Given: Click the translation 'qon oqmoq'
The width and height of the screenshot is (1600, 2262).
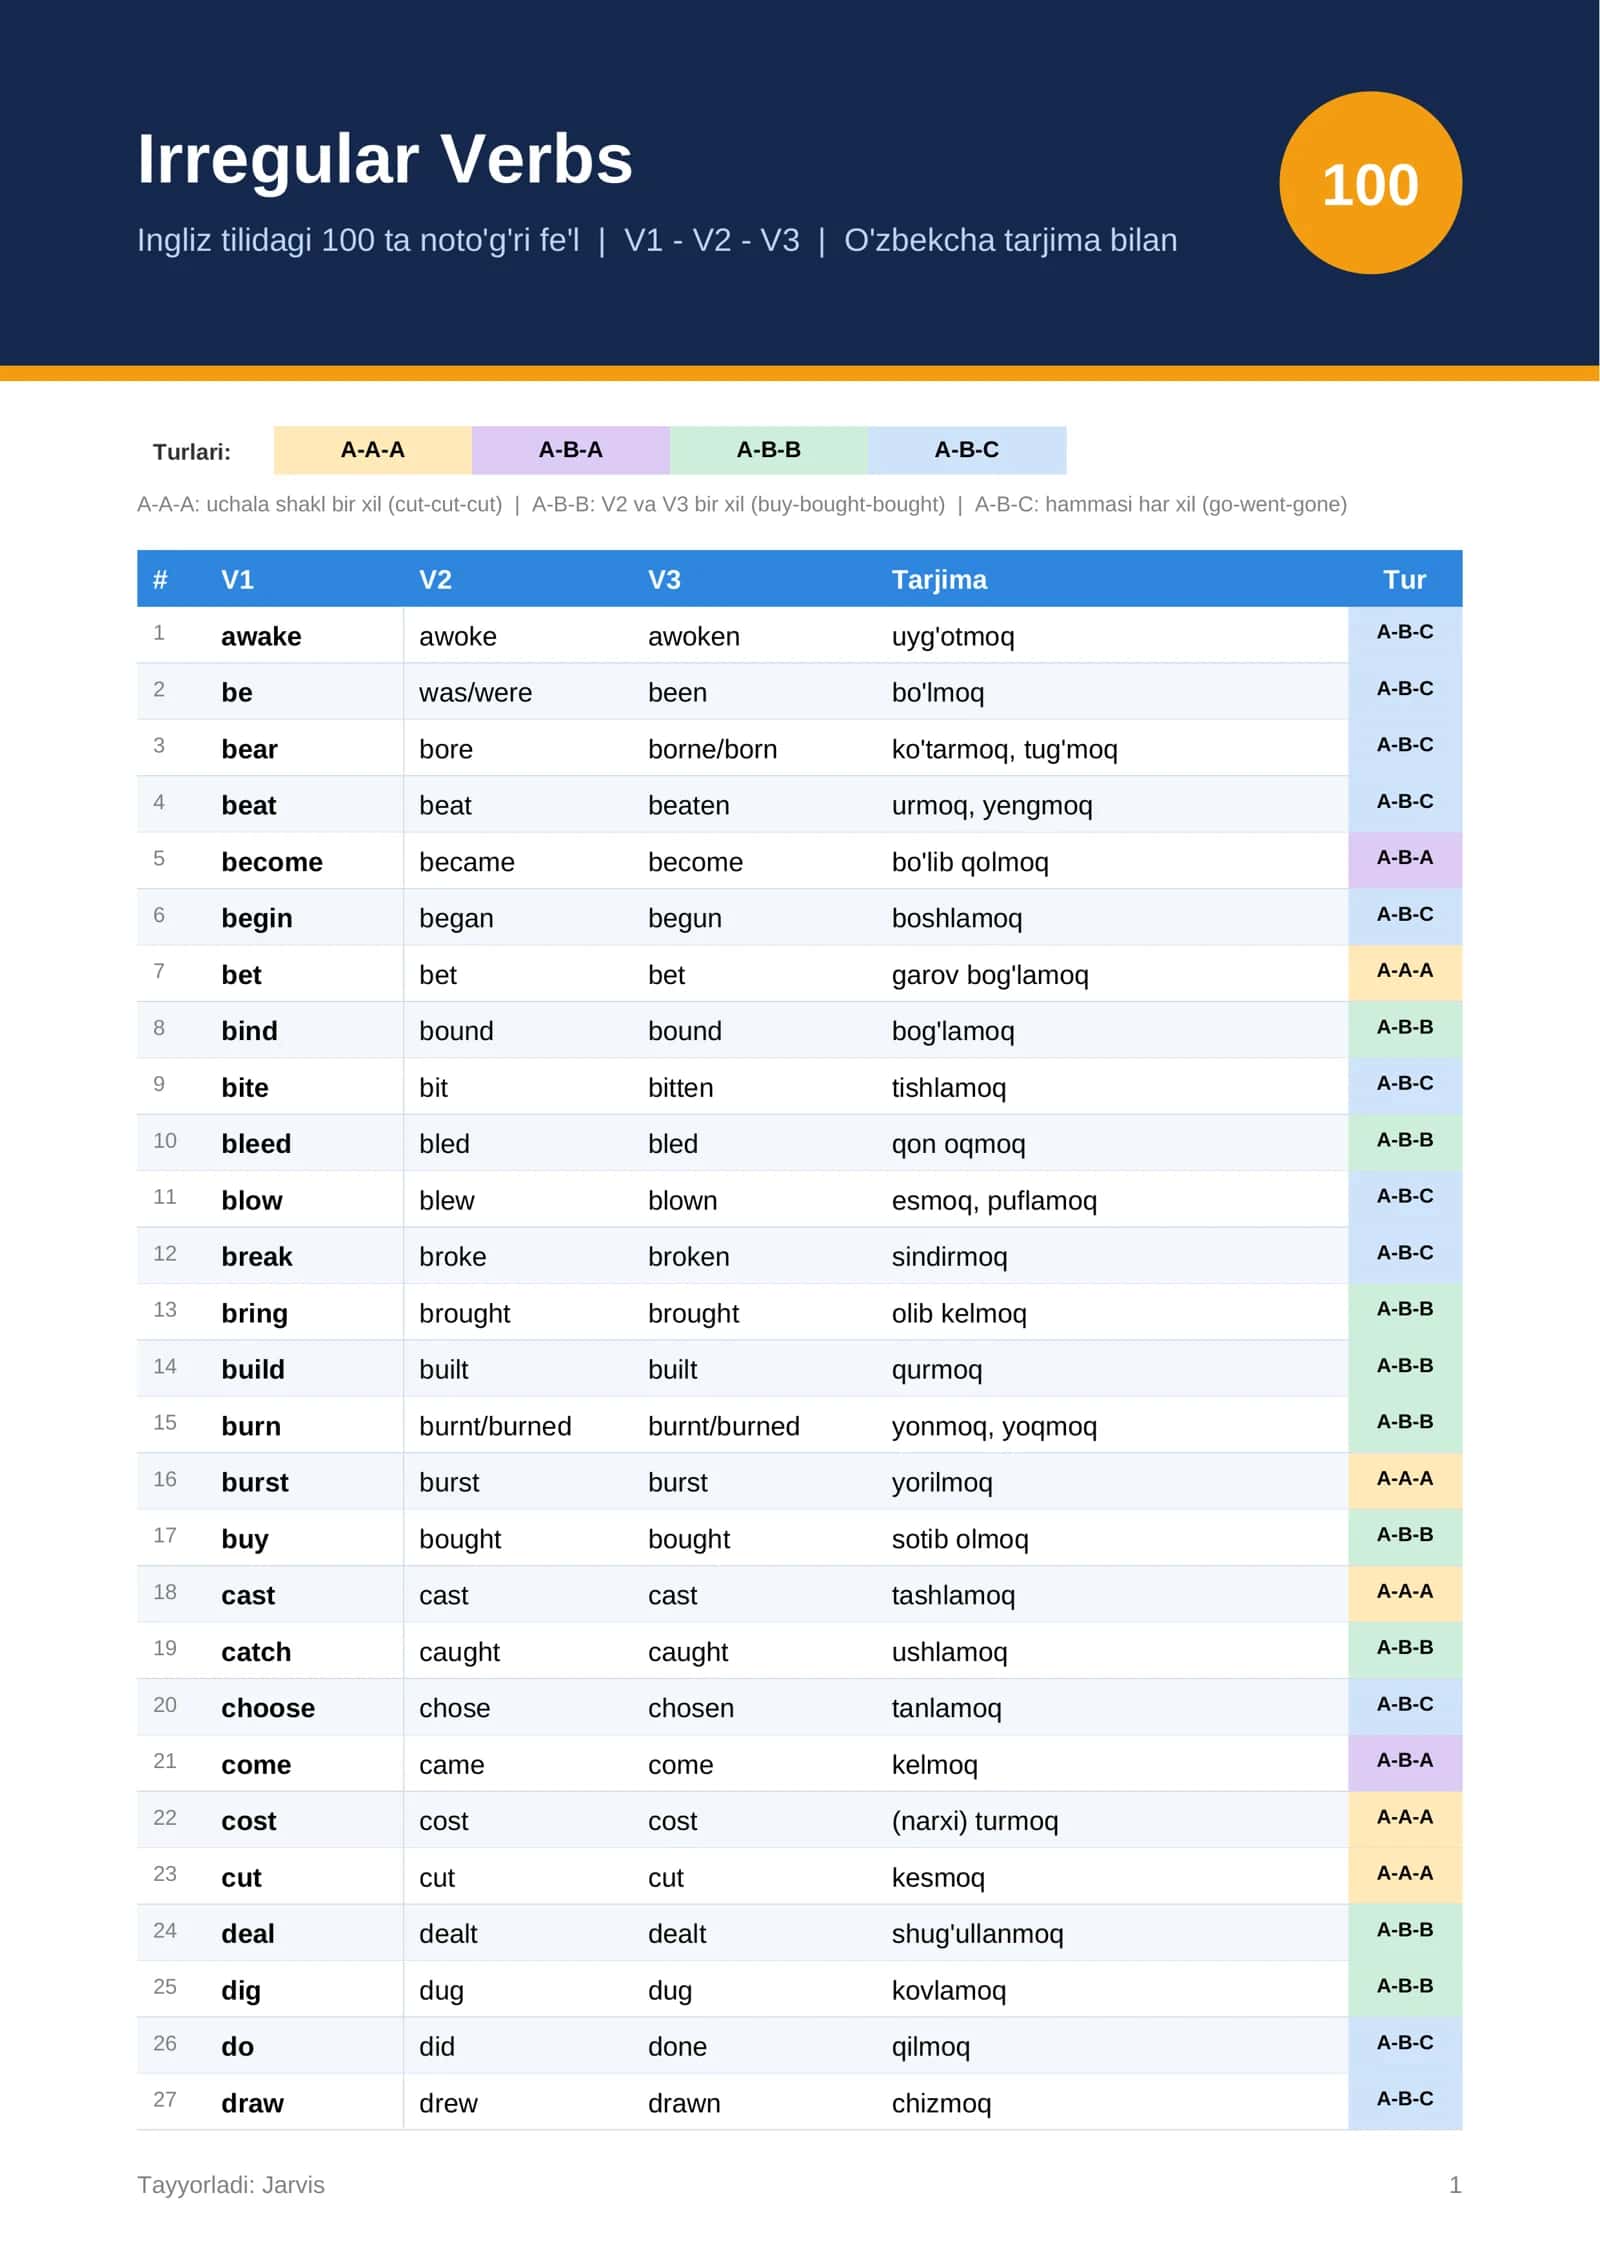Looking at the screenshot, I should click(958, 1144).
